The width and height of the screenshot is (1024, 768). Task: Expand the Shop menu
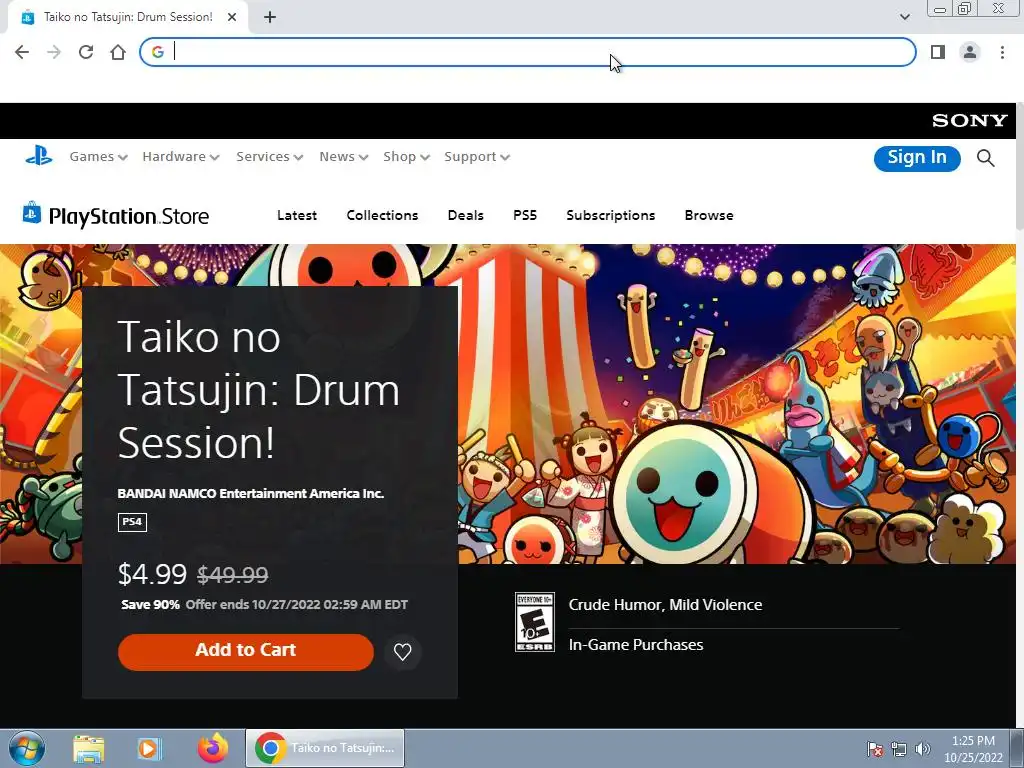click(x=406, y=157)
